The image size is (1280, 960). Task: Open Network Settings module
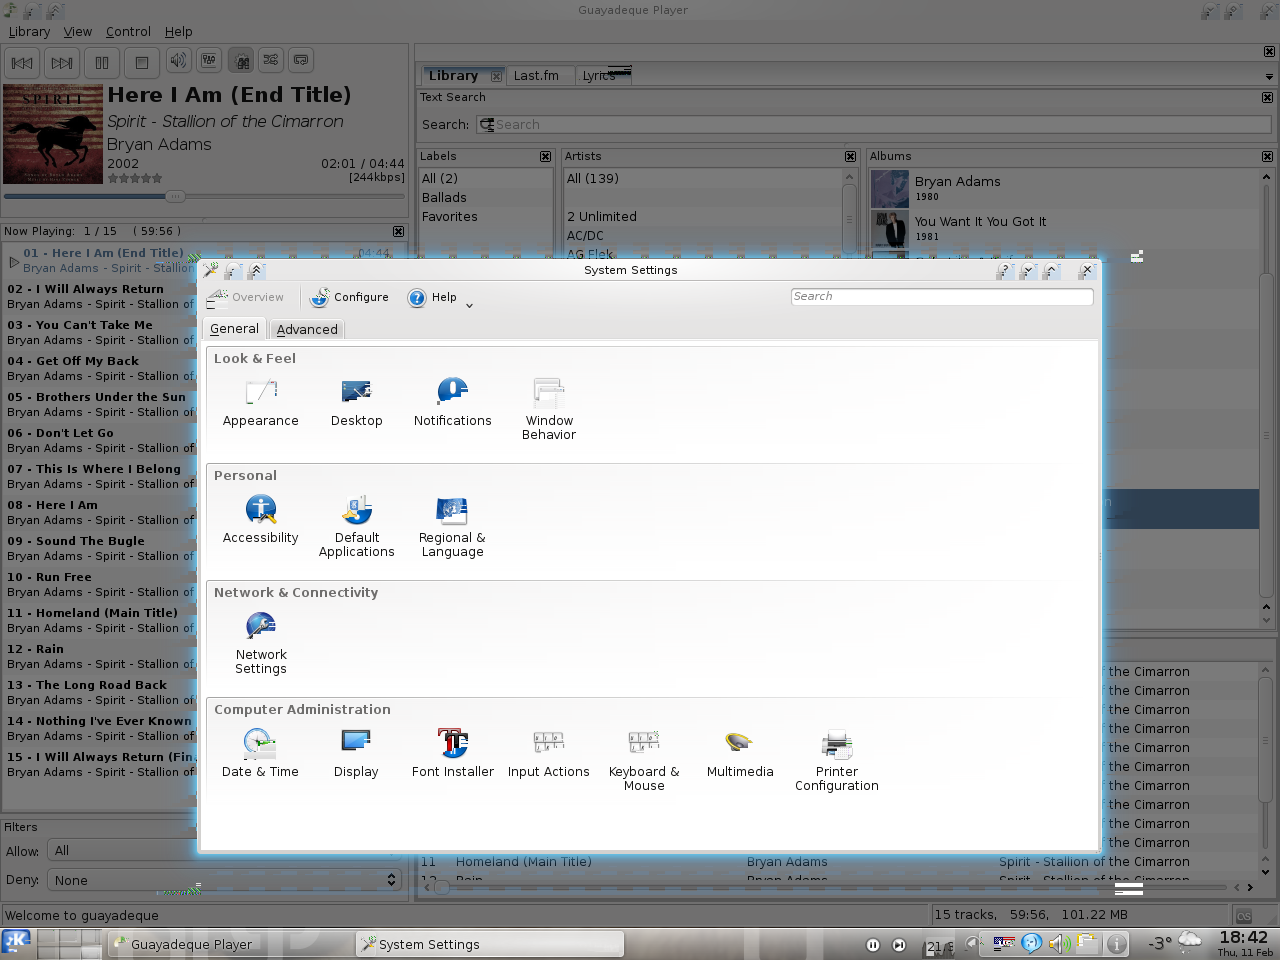pyautogui.click(x=260, y=643)
